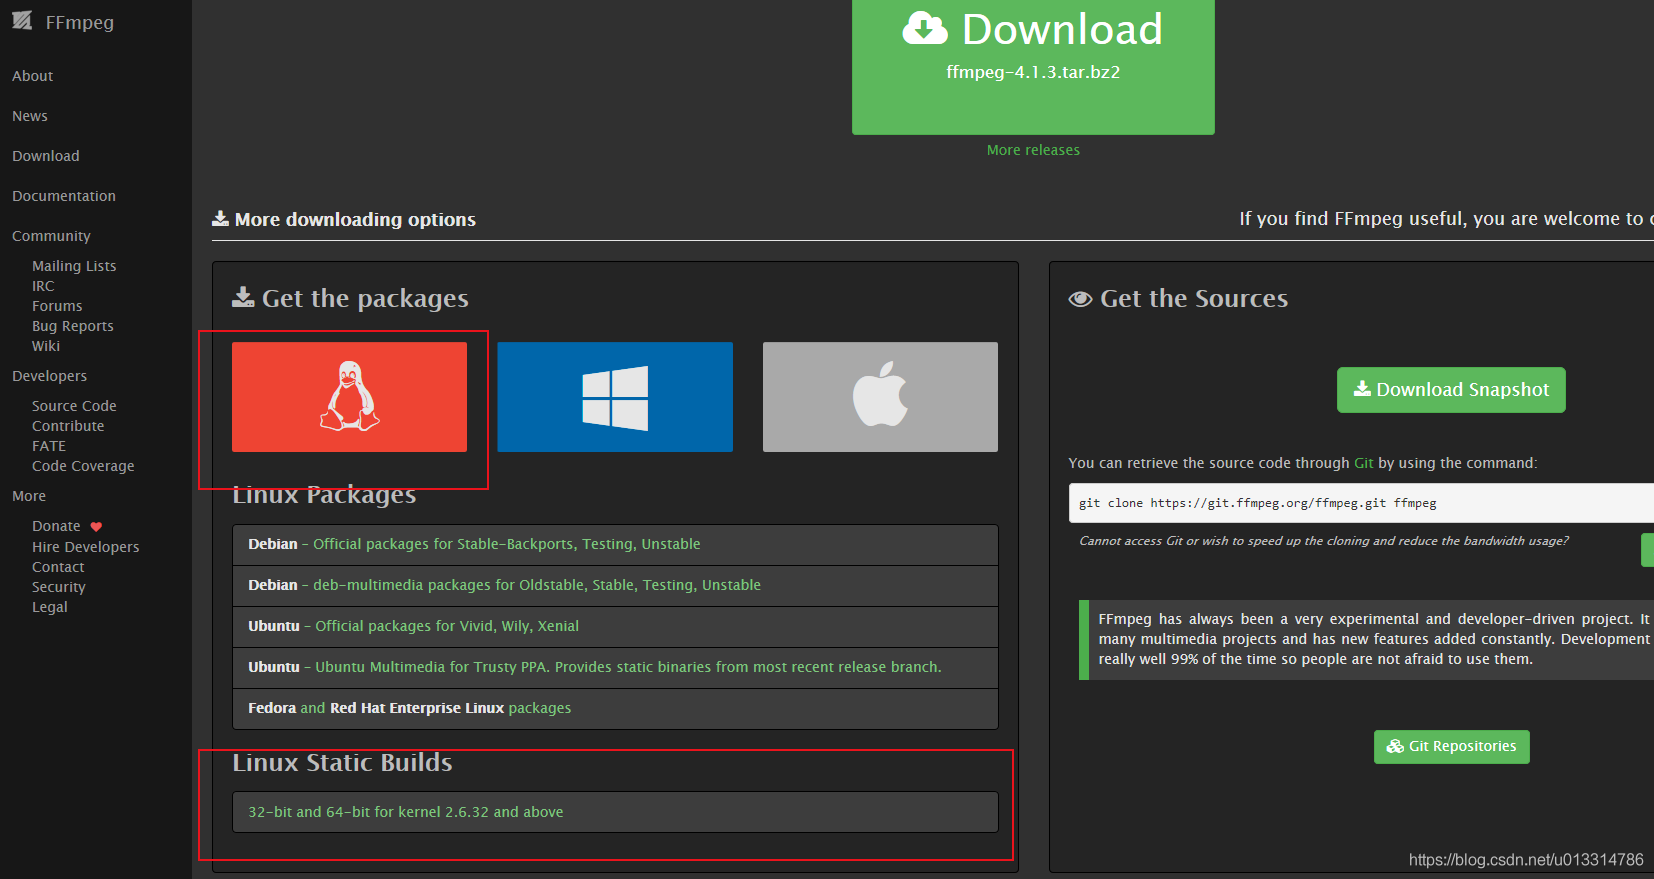Viewport: 1654px width, 879px height.
Task: Open Fedora and Red Hat packages link
Action: click(410, 708)
